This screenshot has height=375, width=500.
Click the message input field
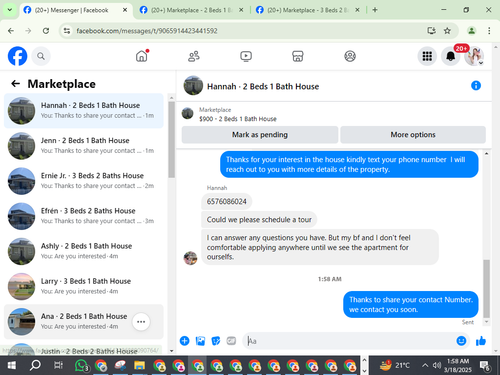click(350, 341)
